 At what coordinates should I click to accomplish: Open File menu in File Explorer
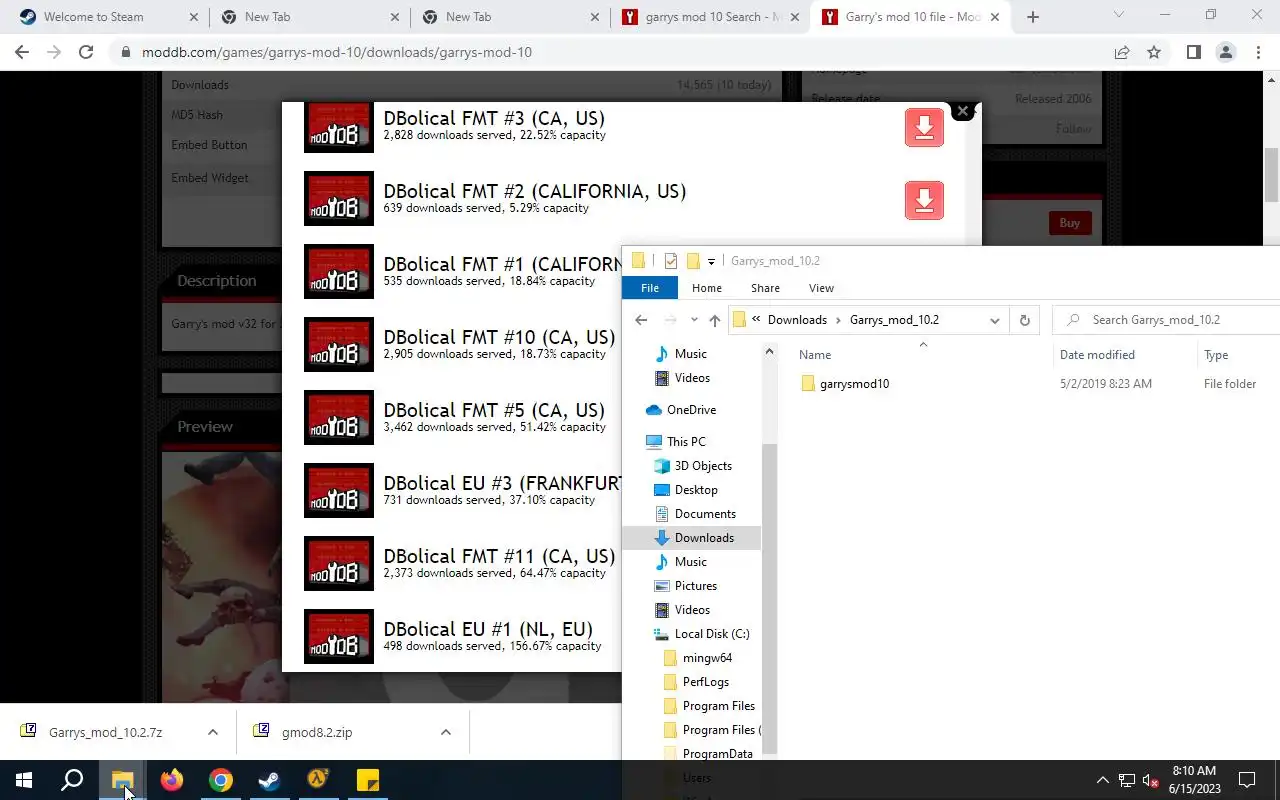650,288
